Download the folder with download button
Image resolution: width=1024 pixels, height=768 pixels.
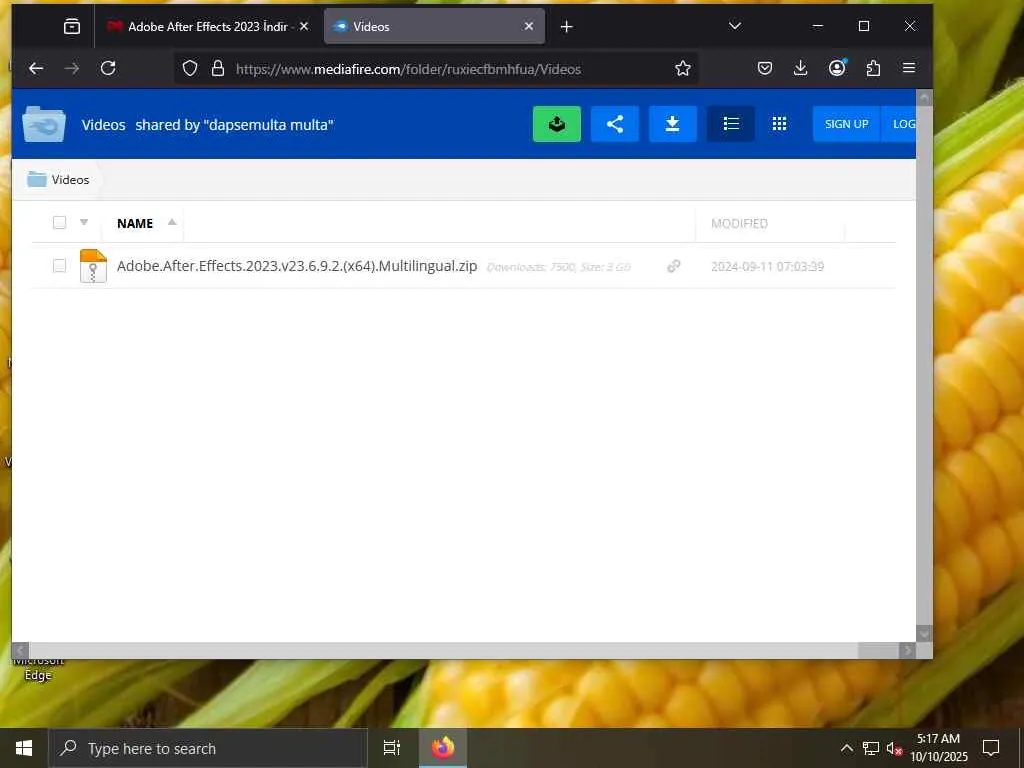pyautogui.click(x=673, y=124)
